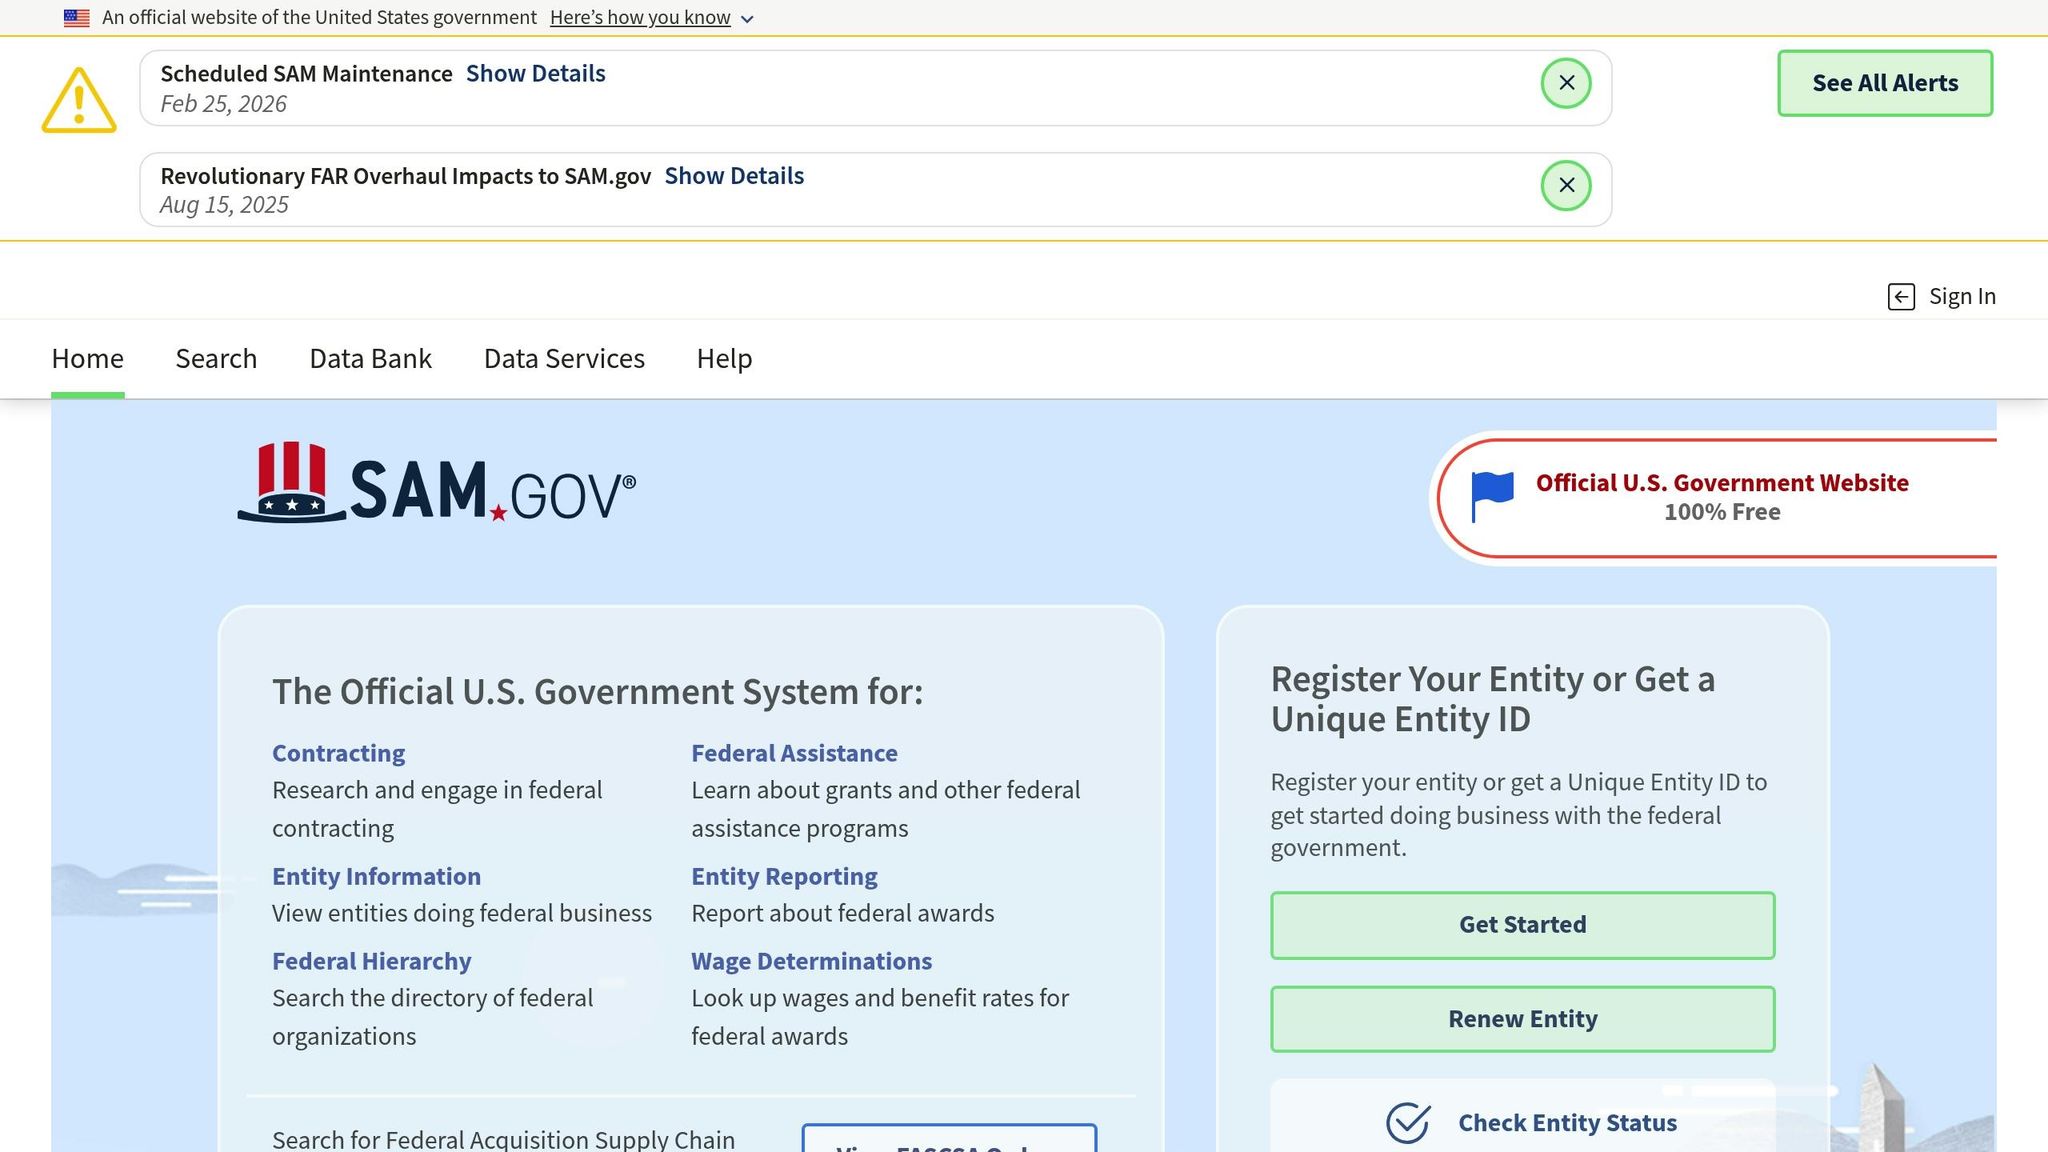Click the arrow icon next to Sign In

click(1900, 296)
